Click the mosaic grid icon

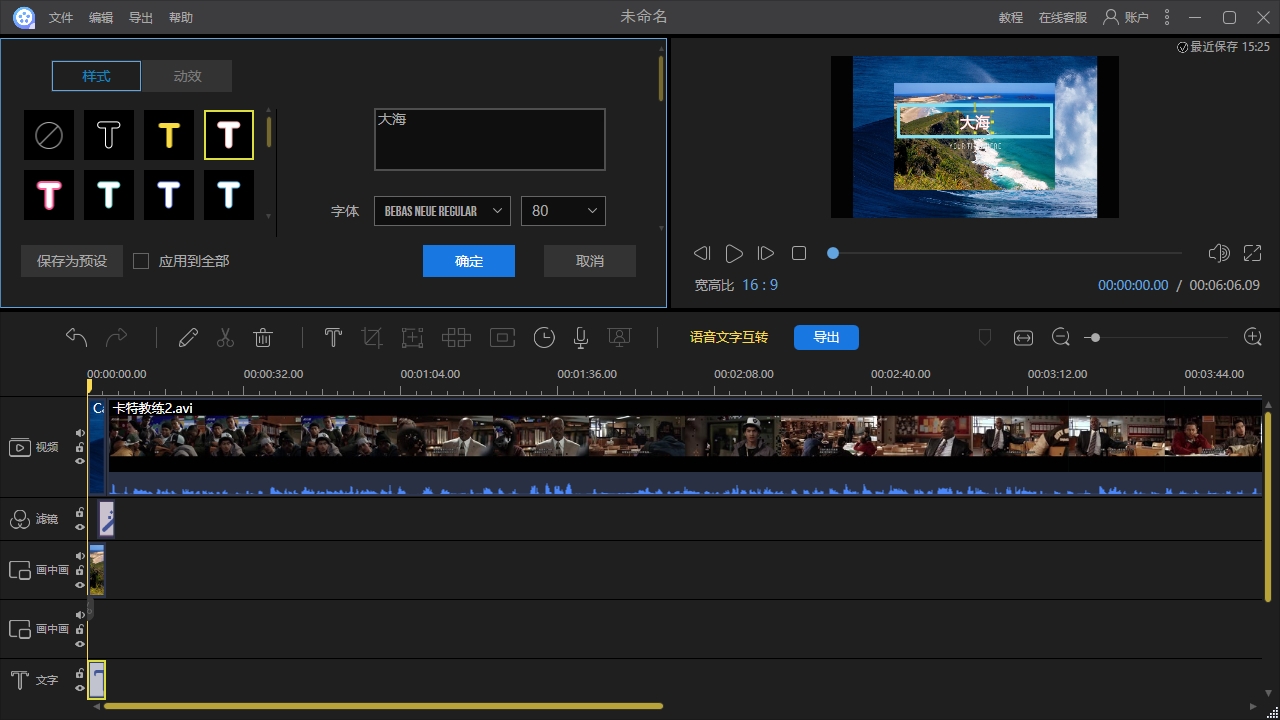(456, 338)
